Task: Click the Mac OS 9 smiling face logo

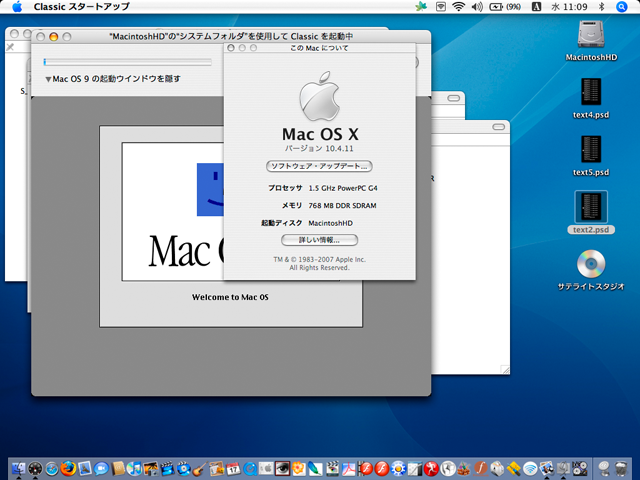Action: click(210, 189)
